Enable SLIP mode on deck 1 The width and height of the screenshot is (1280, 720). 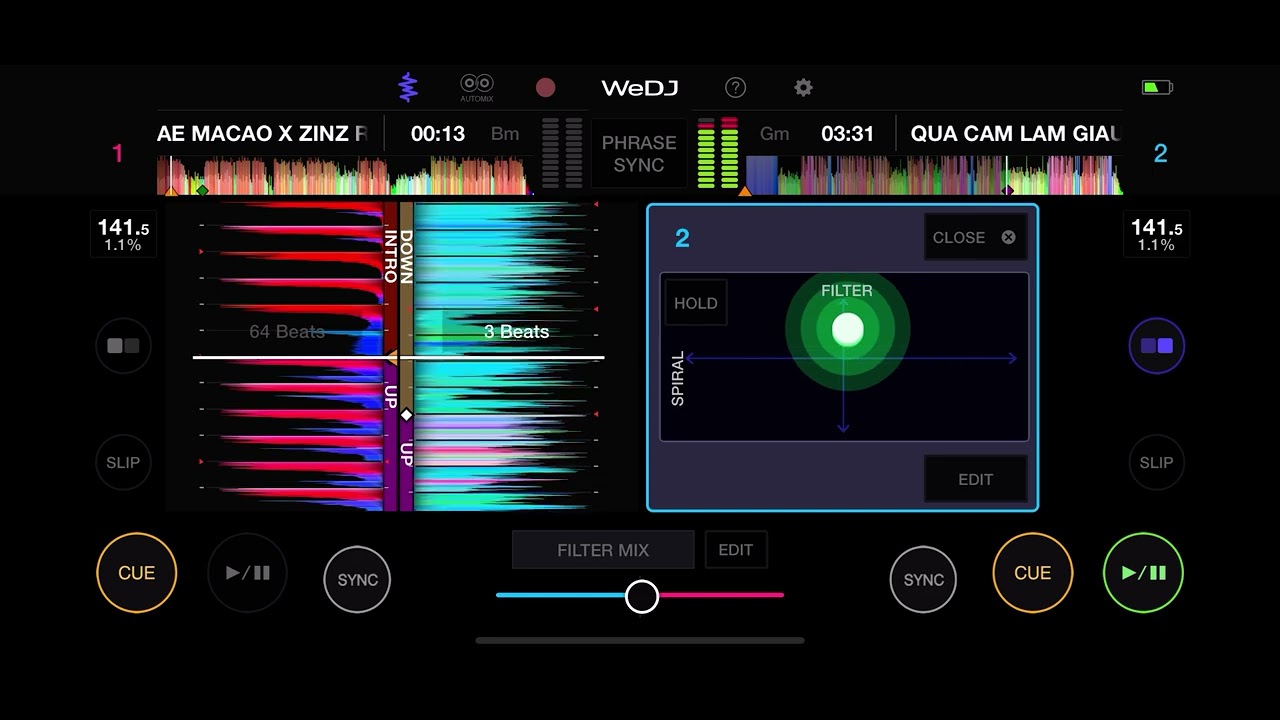[123, 462]
